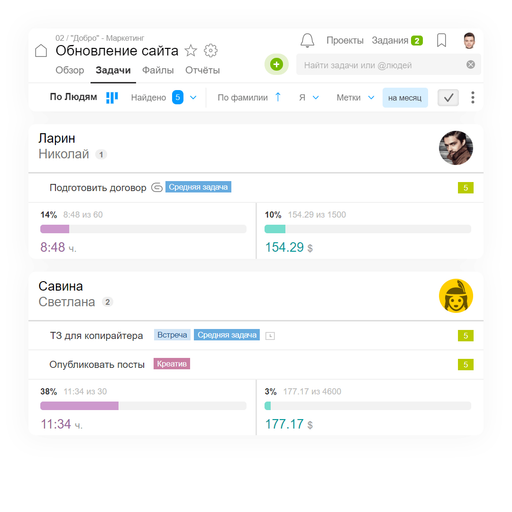Click the green add task plus button
This screenshot has width=512, height=512.
click(276, 64)
